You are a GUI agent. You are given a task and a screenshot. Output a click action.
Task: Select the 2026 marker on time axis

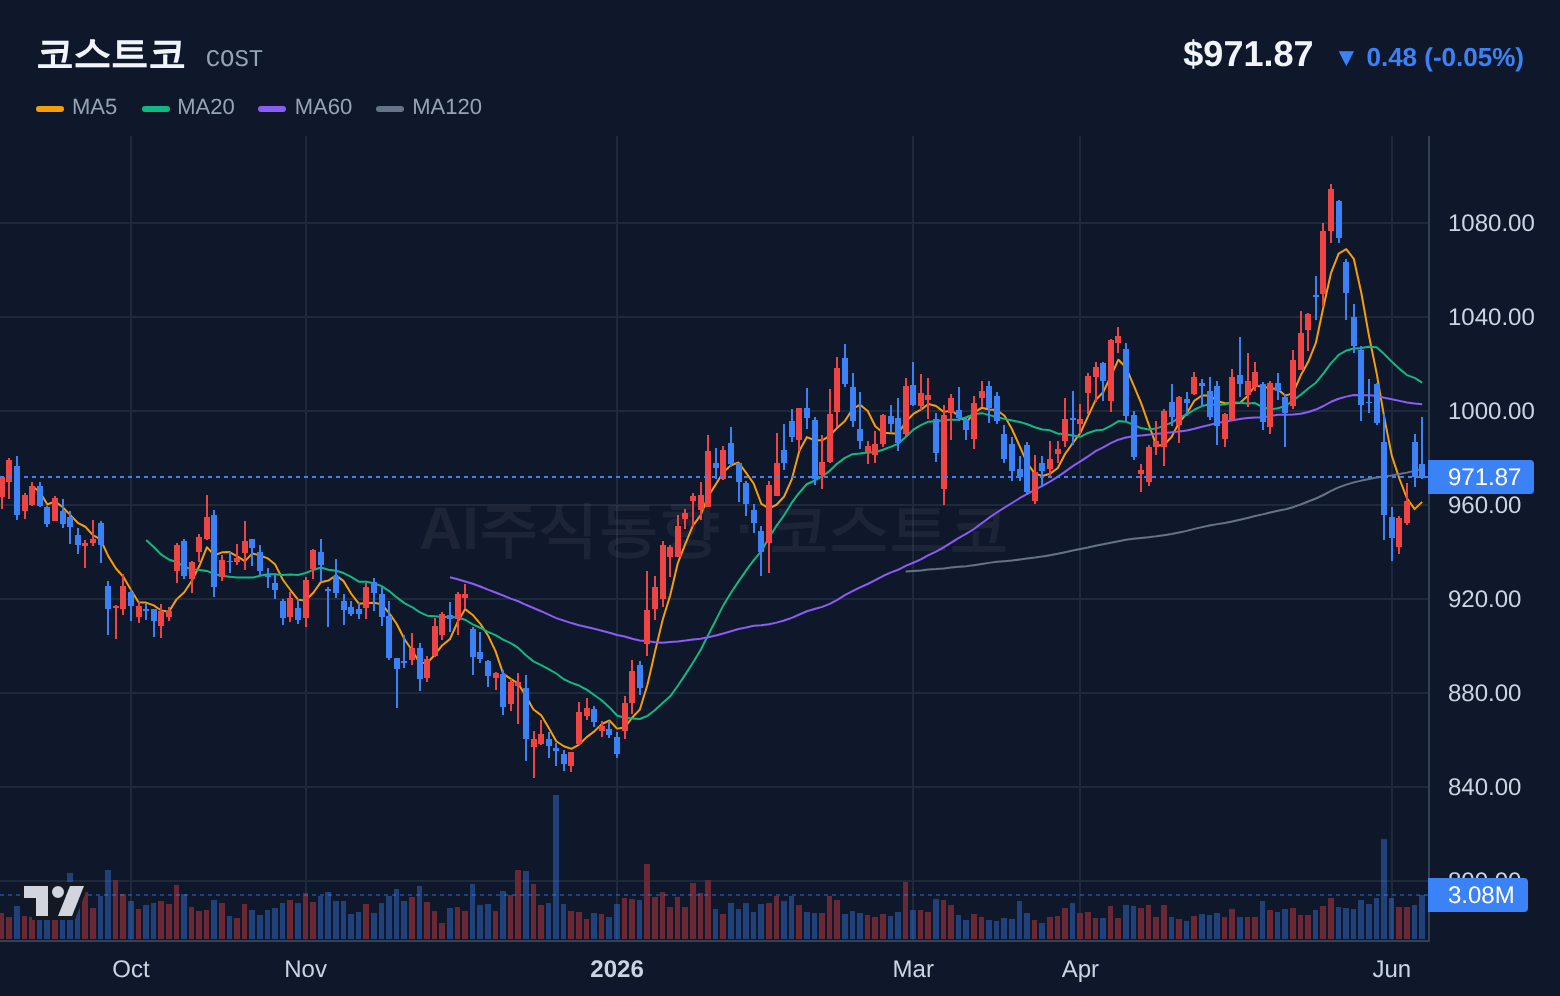617,969
